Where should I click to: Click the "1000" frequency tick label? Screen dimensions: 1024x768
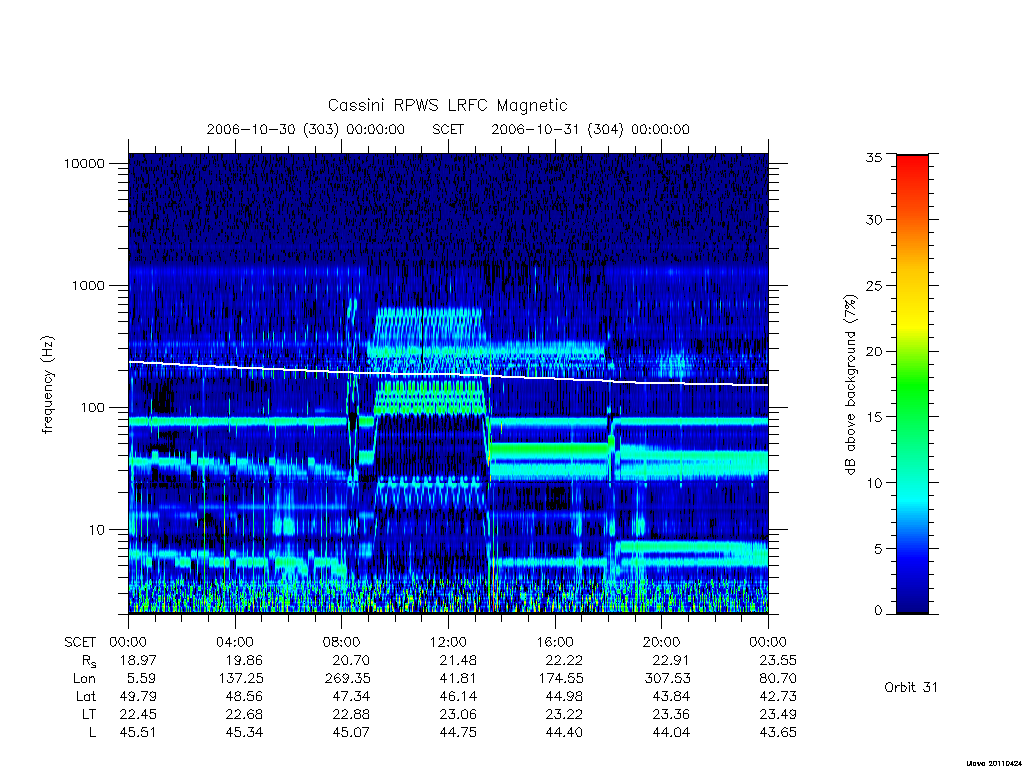tap(88, 285)
